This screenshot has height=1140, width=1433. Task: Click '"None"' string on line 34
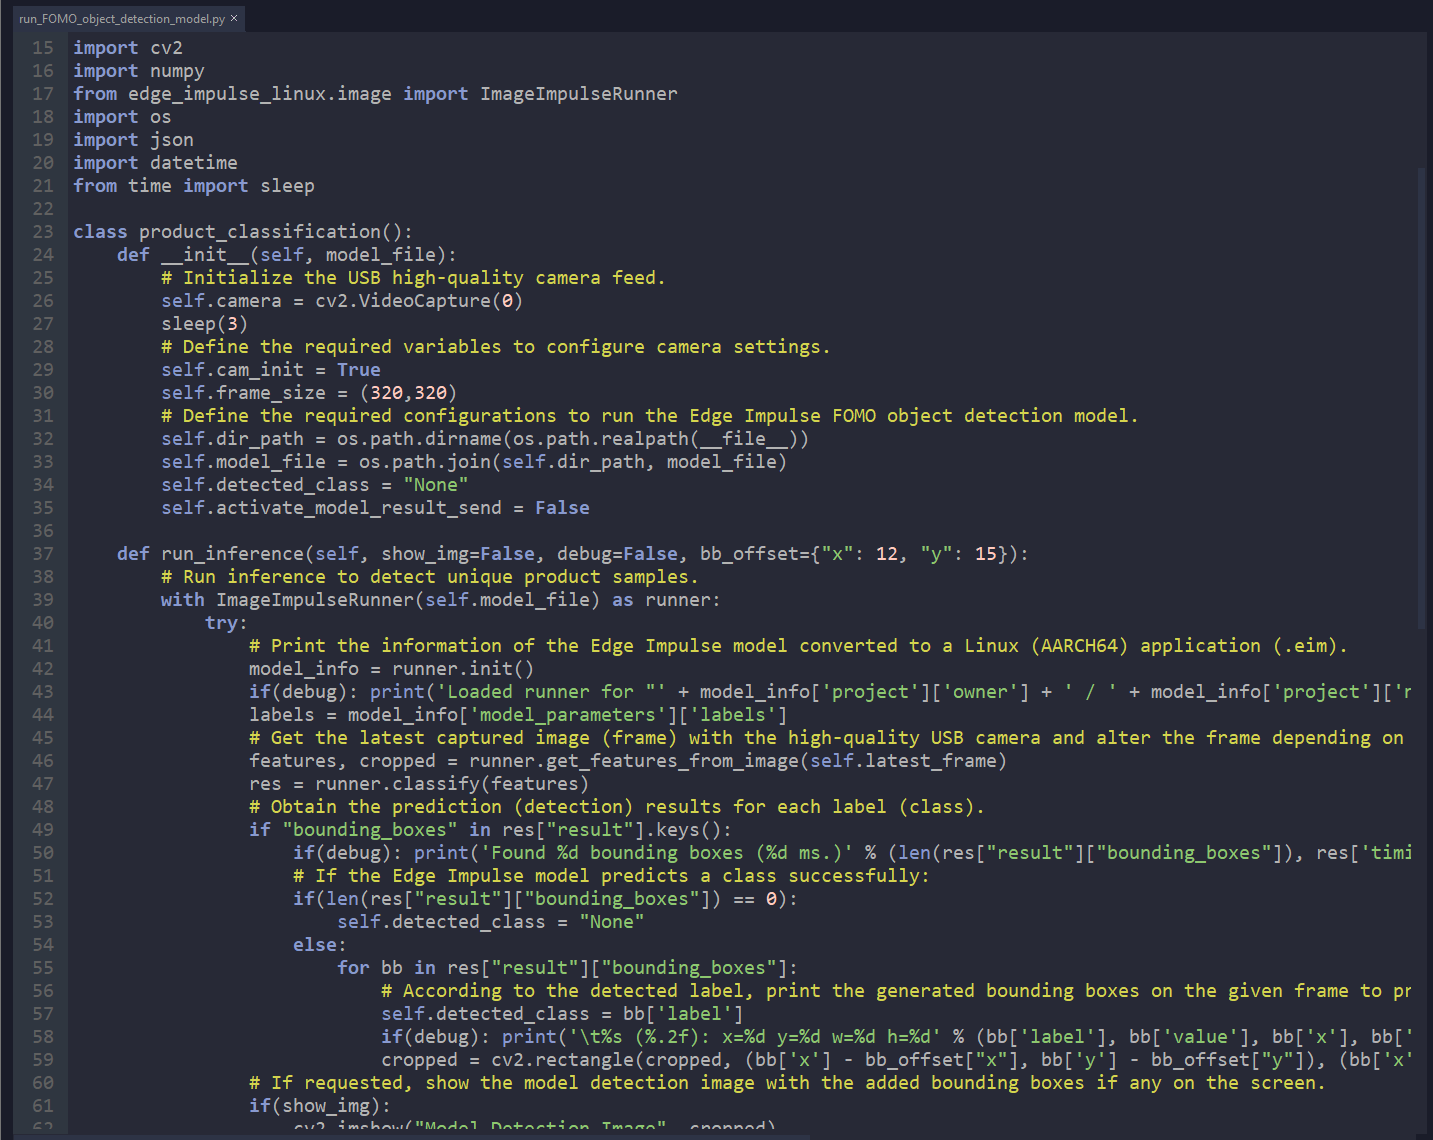[x=436, y=485]
